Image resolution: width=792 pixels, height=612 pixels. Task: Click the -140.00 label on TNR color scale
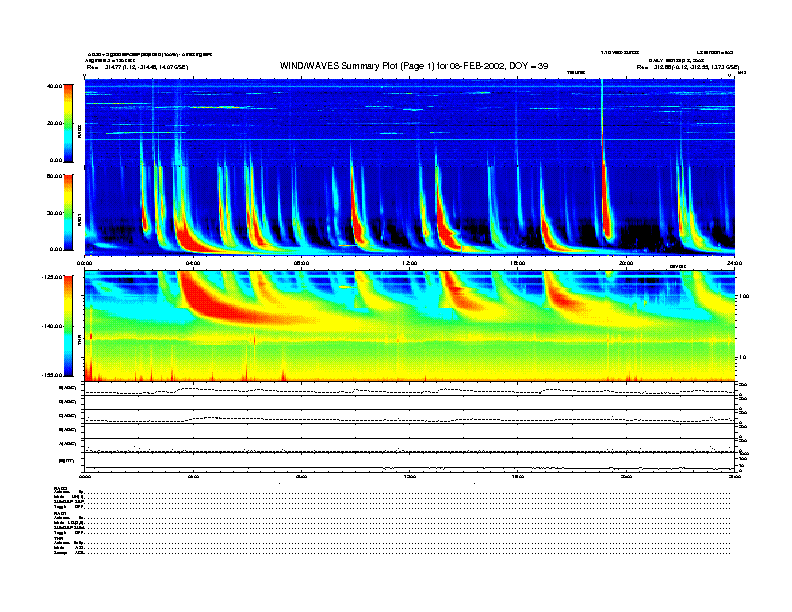pos(52,326)
